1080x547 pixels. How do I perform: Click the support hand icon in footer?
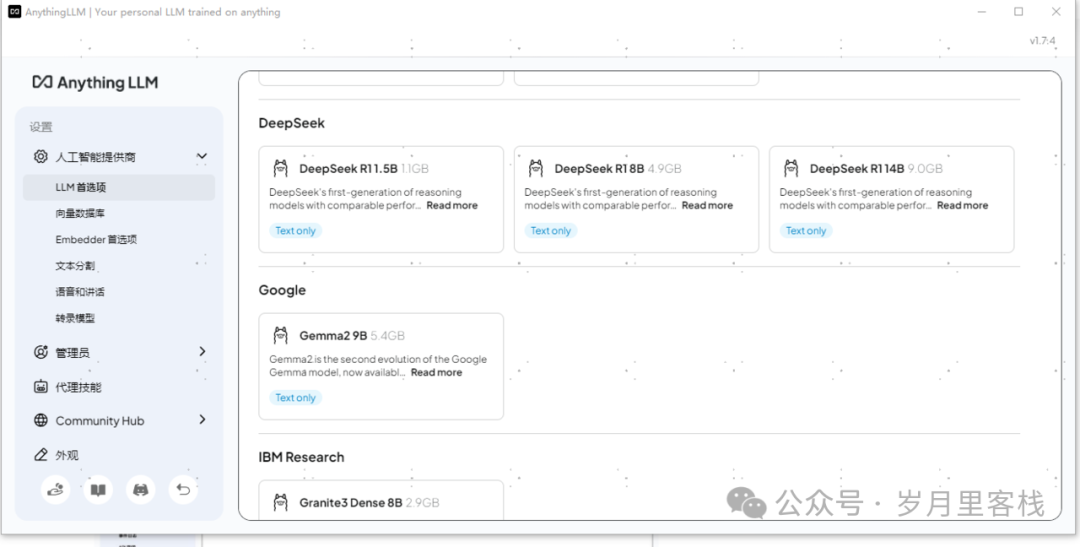(x=55, y=490)
